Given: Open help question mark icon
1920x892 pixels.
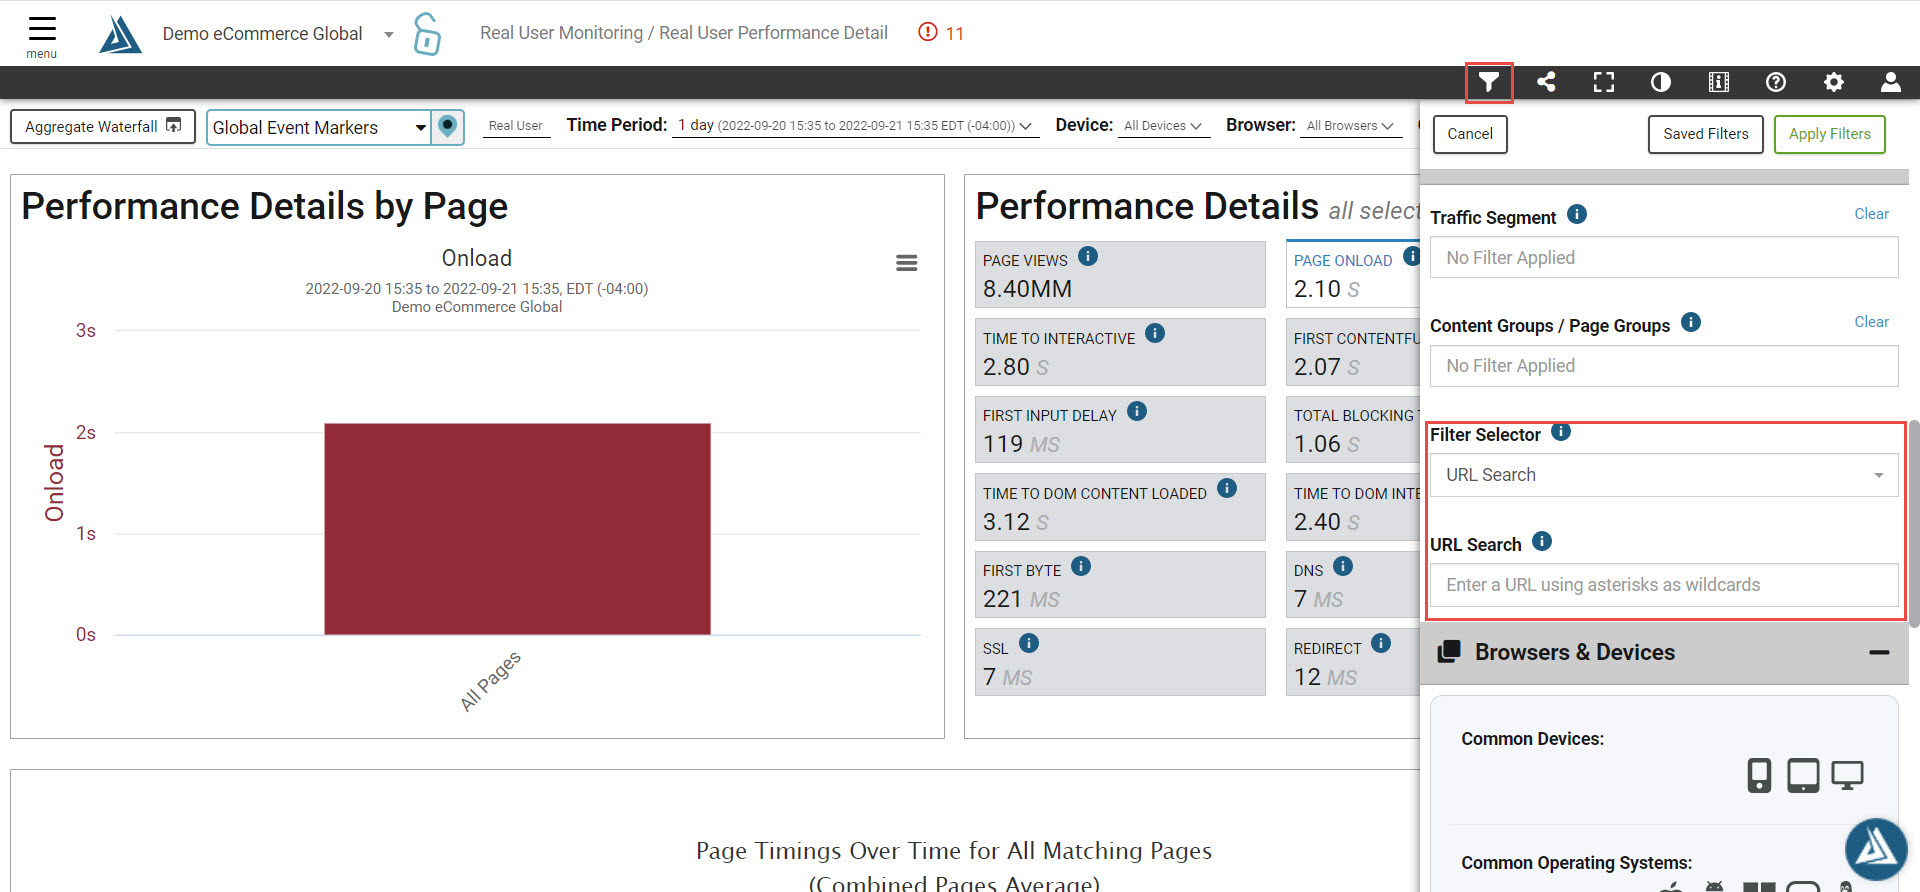Looking at the screenshot, I should [x=1776, y=82].
